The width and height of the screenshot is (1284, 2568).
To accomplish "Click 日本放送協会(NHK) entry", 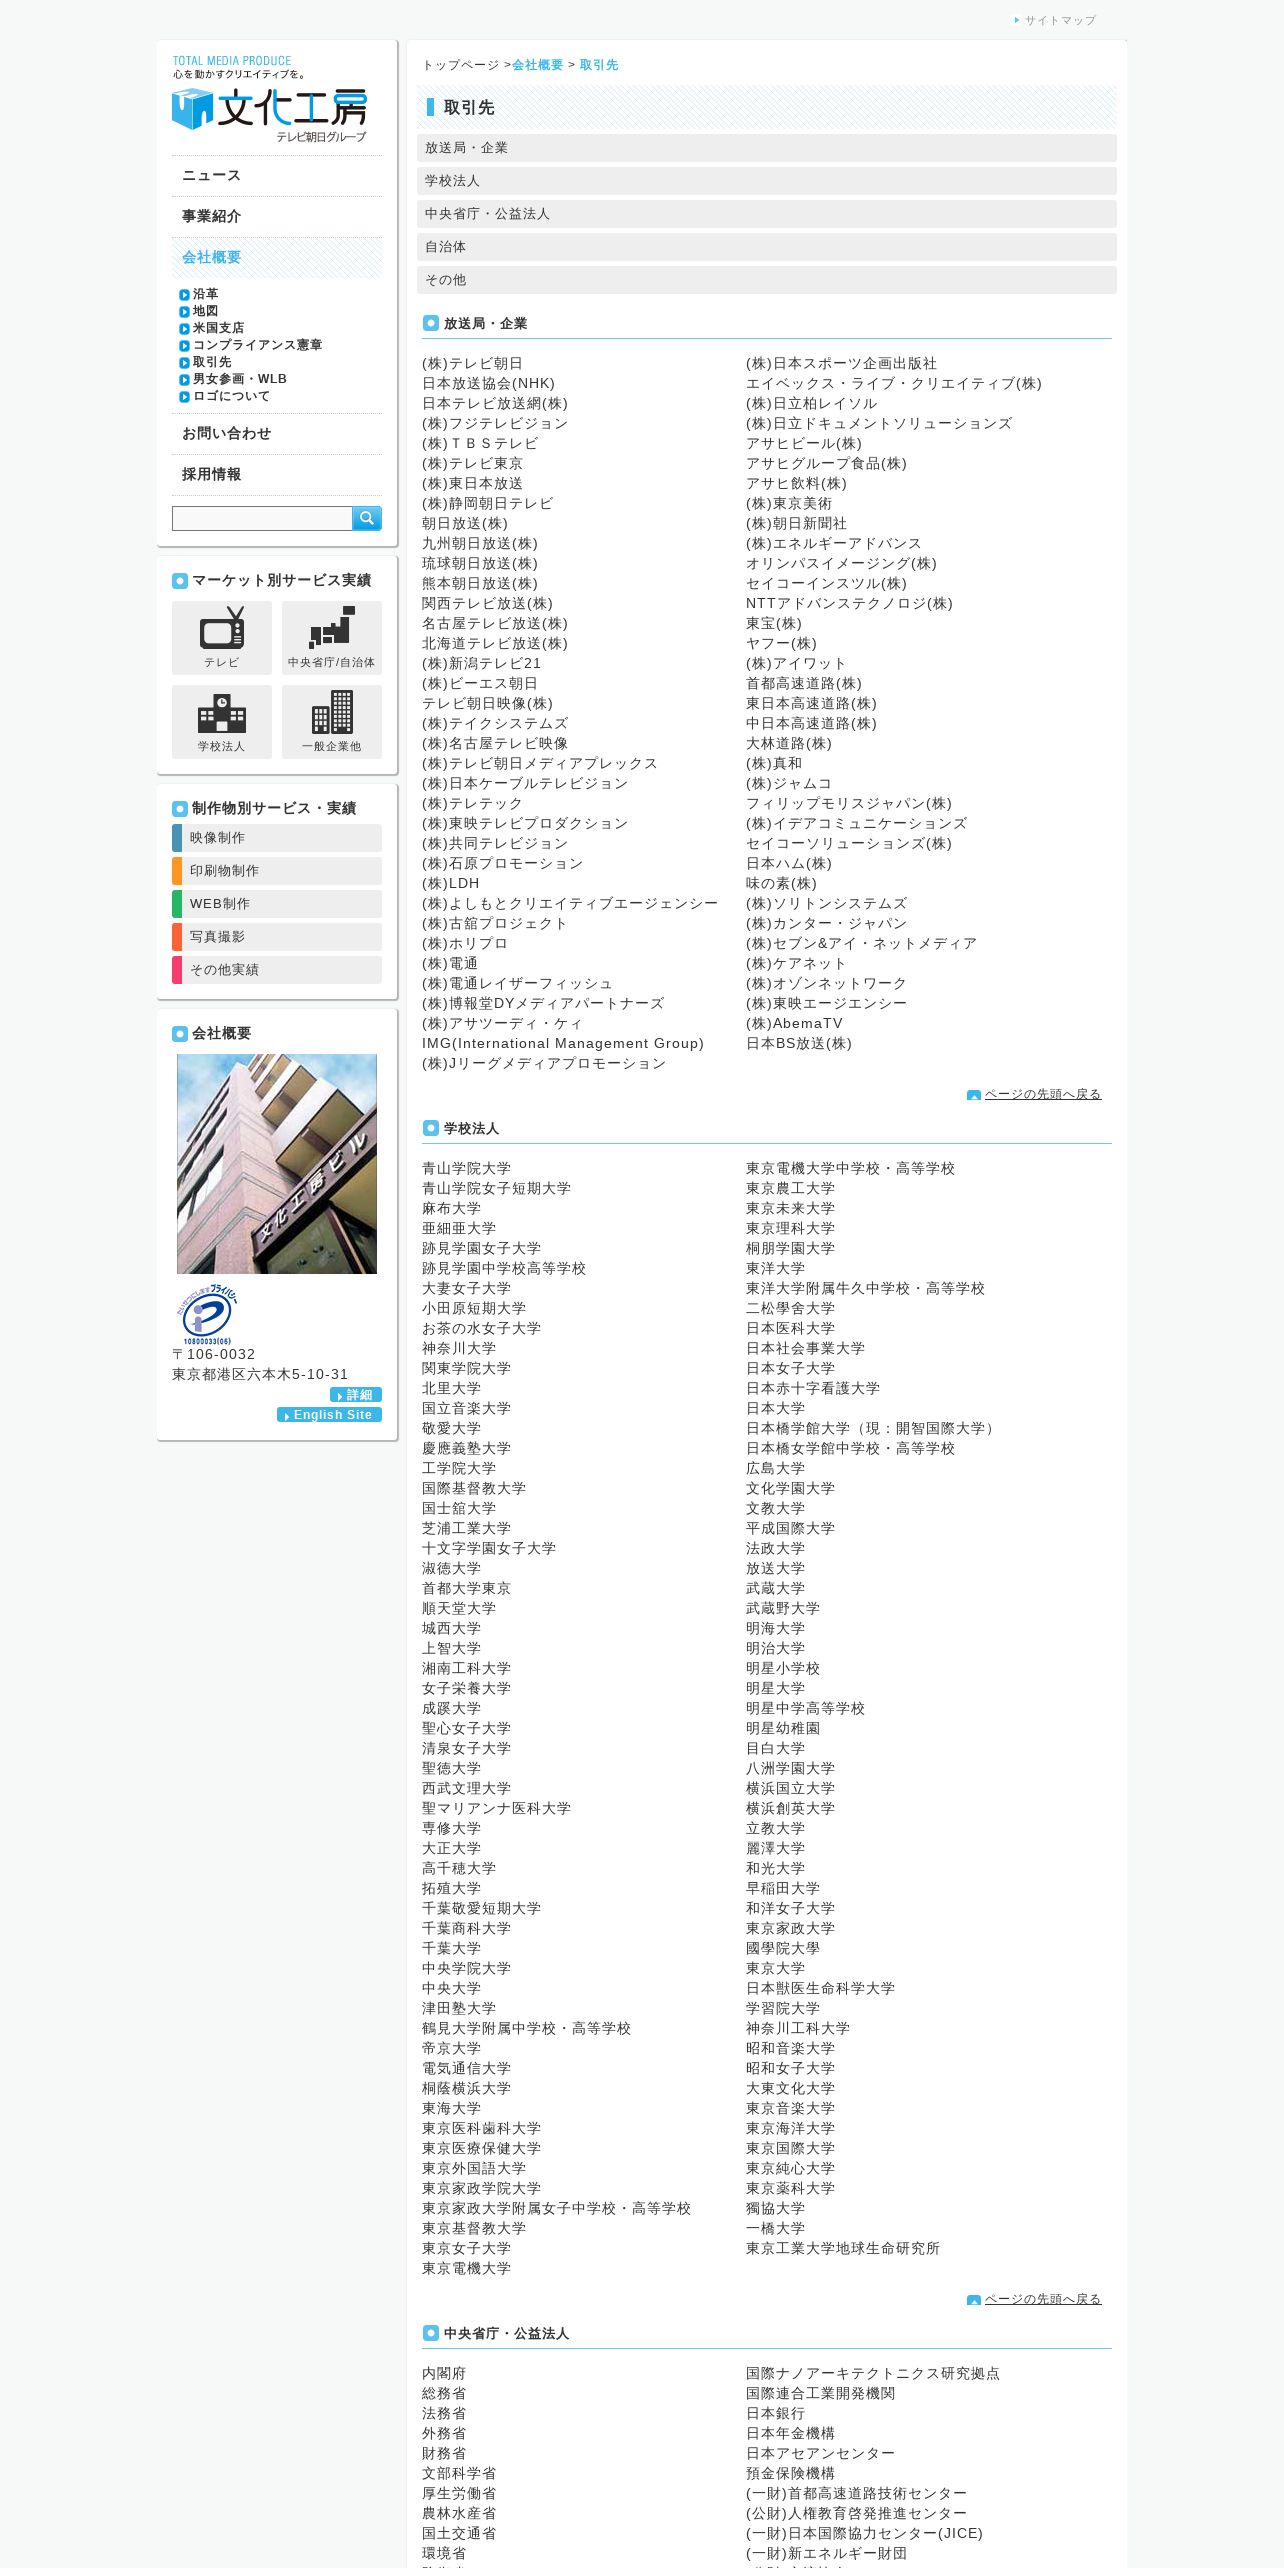I will tap(488, 384).
